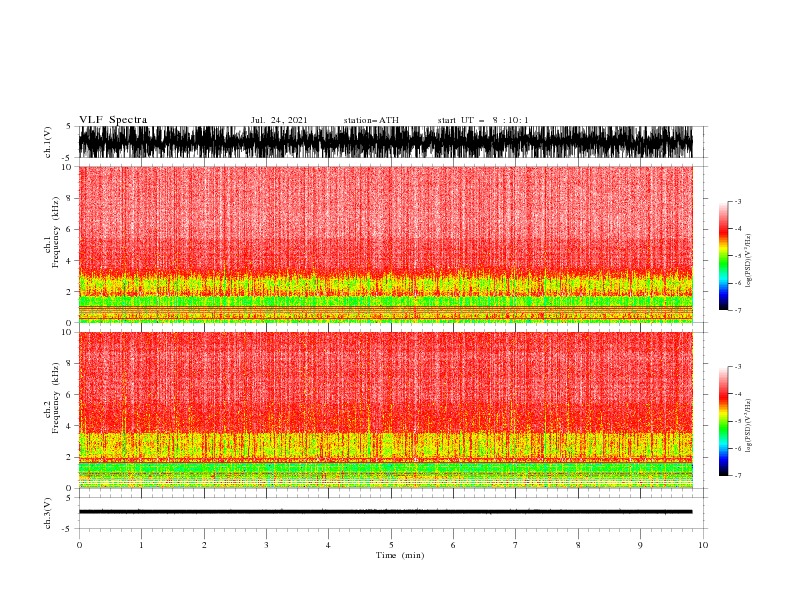The height and width of the screenshot is (612, 792).
Task: Click the ch.1 waveform plot at top
Action: [x=386, y=142]
